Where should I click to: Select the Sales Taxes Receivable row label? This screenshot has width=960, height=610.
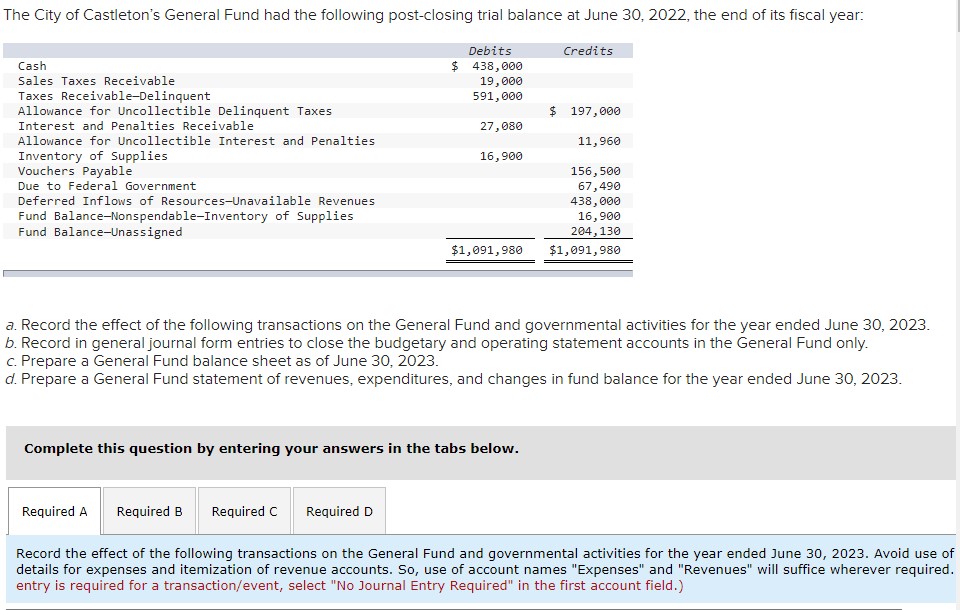(96, 81)
